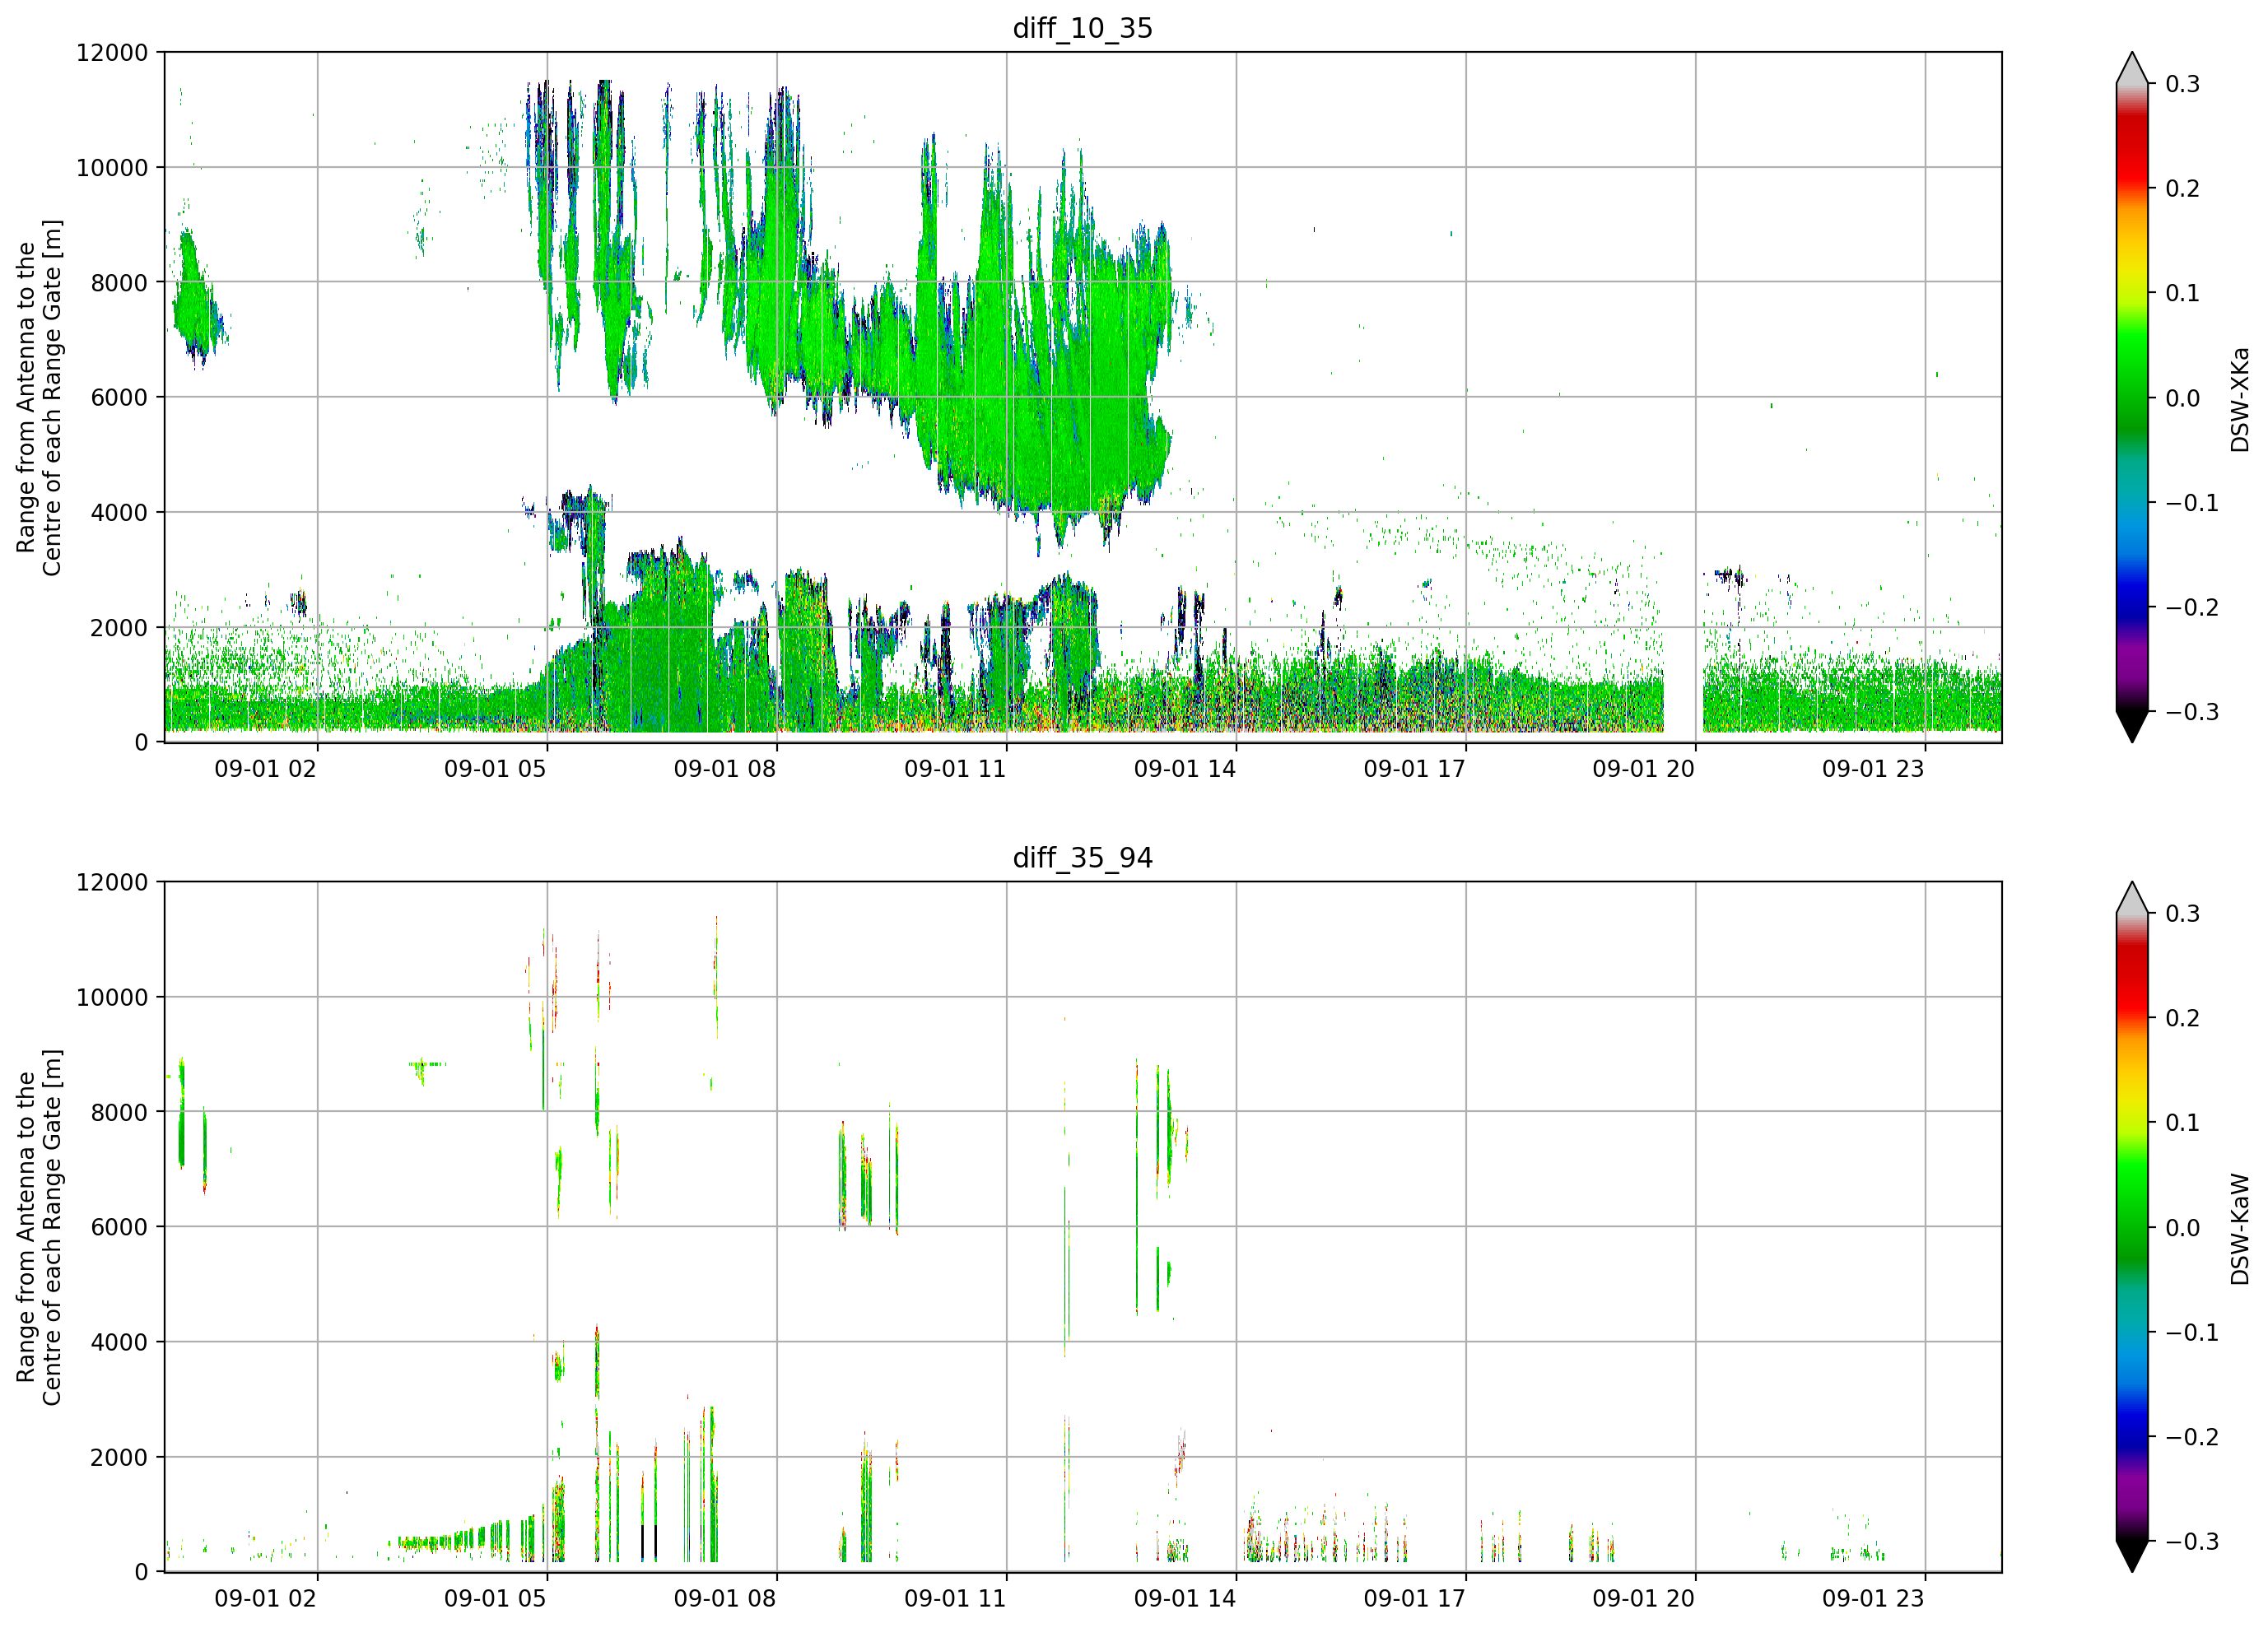Click the DSW-KaW colorbar label
2268x1628 pixels.
point(2240,1229)
